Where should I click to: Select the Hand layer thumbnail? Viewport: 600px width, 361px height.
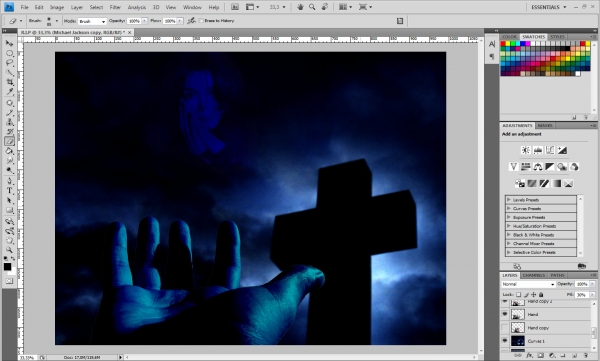(x=518, y=314)
